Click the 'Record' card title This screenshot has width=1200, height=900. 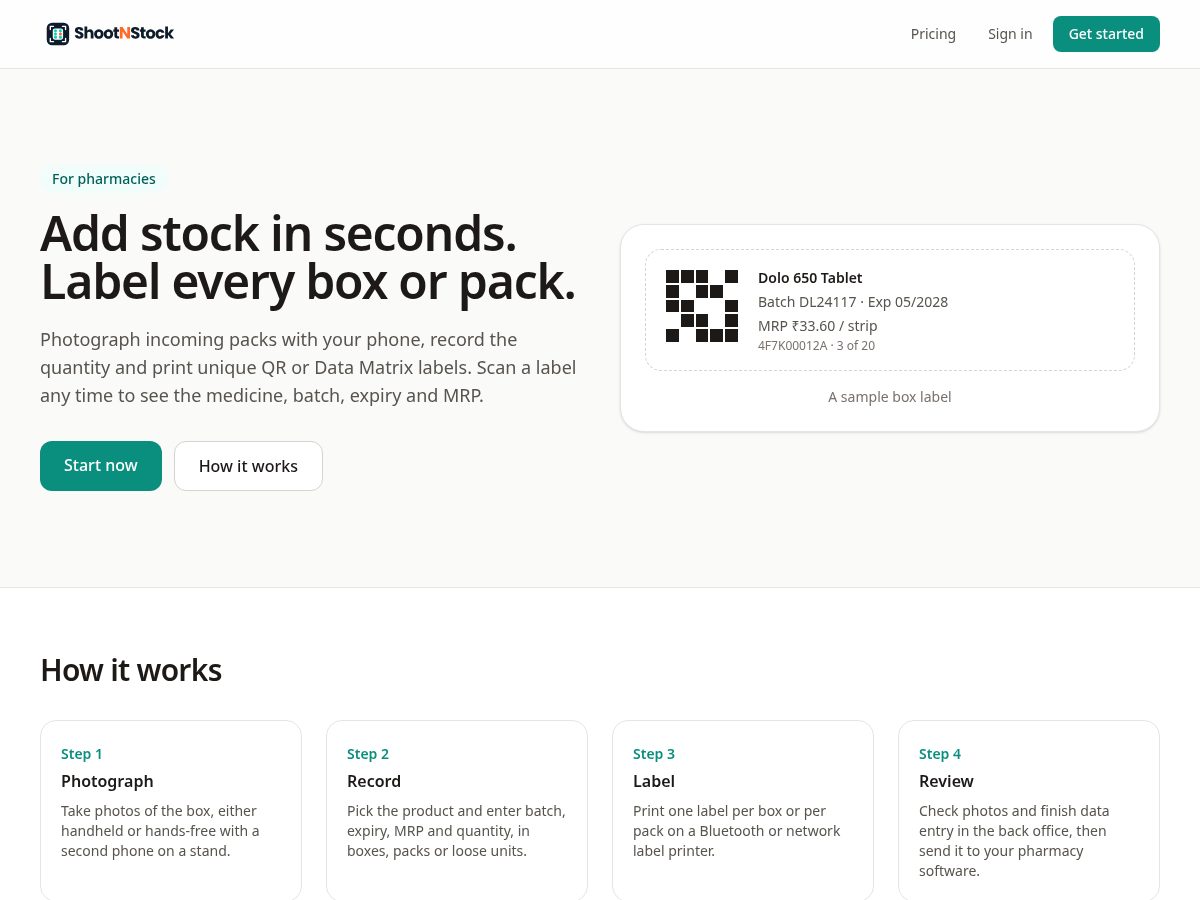(x=374, y=781)
